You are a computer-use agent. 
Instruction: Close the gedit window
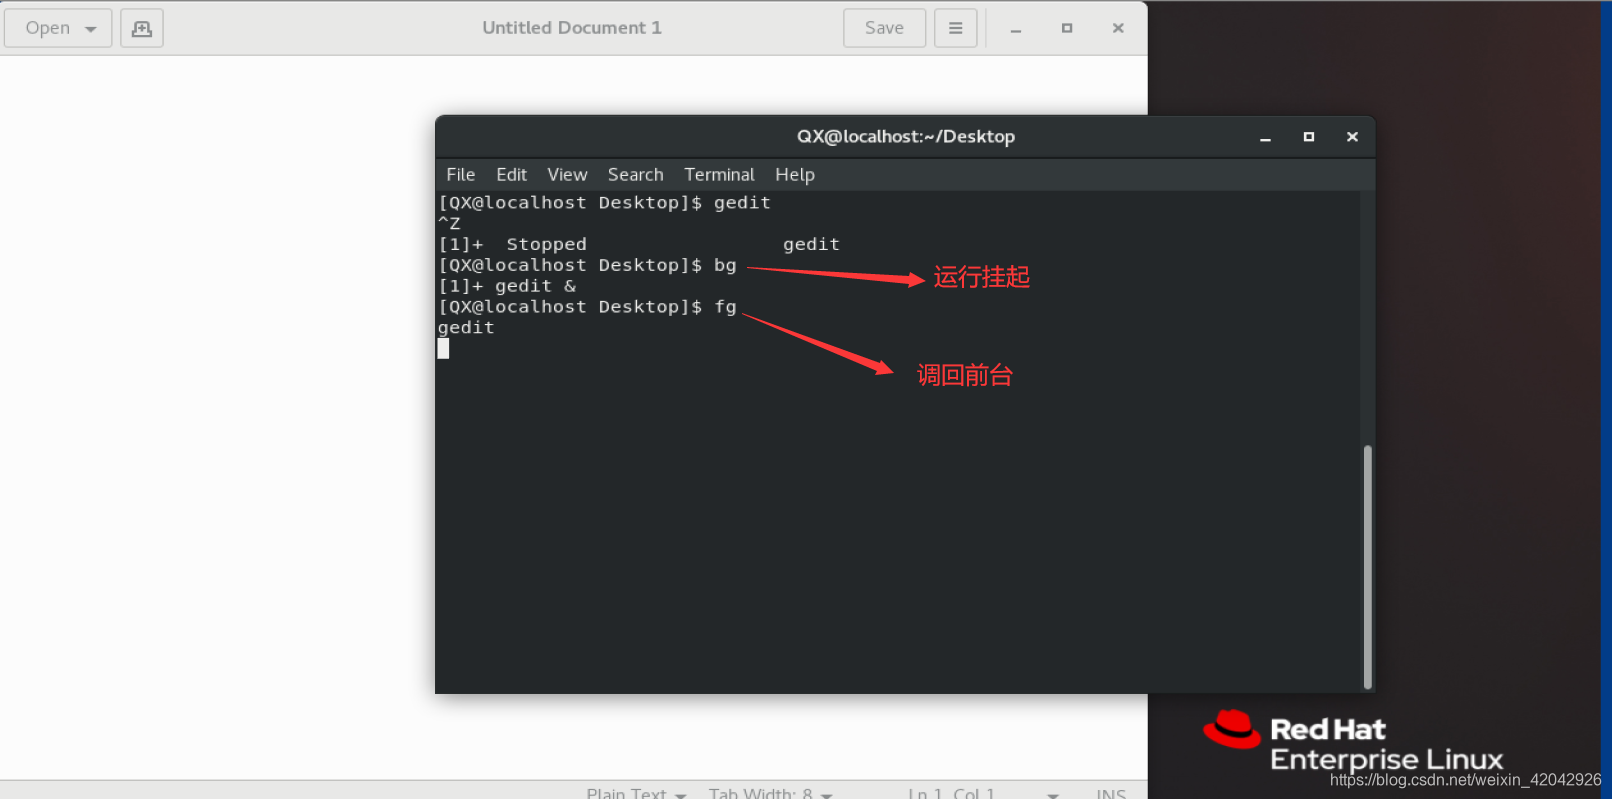click(1118, 28)
